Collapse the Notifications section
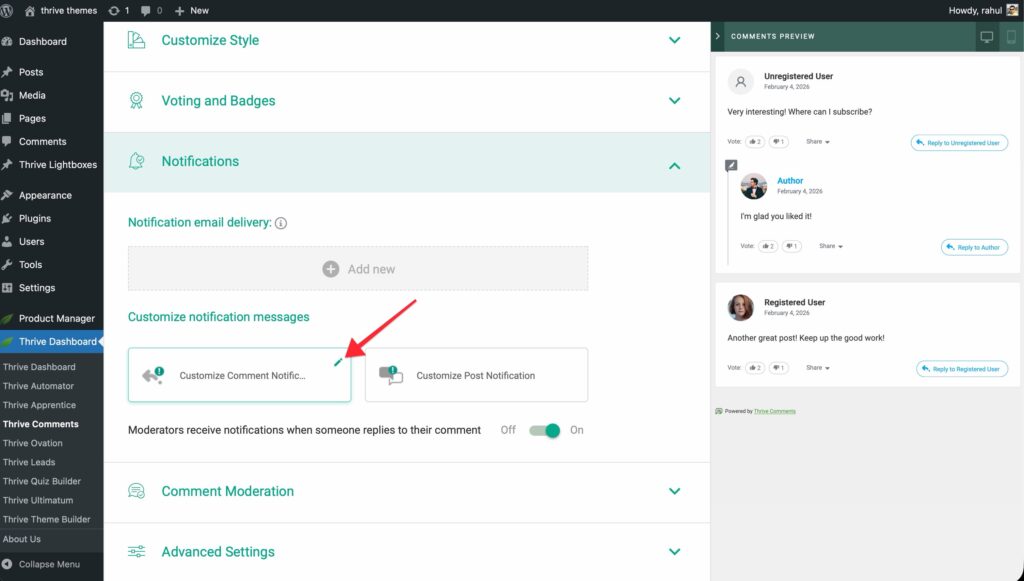Viewport: 1024px width, 581px height. pos(674,165)
